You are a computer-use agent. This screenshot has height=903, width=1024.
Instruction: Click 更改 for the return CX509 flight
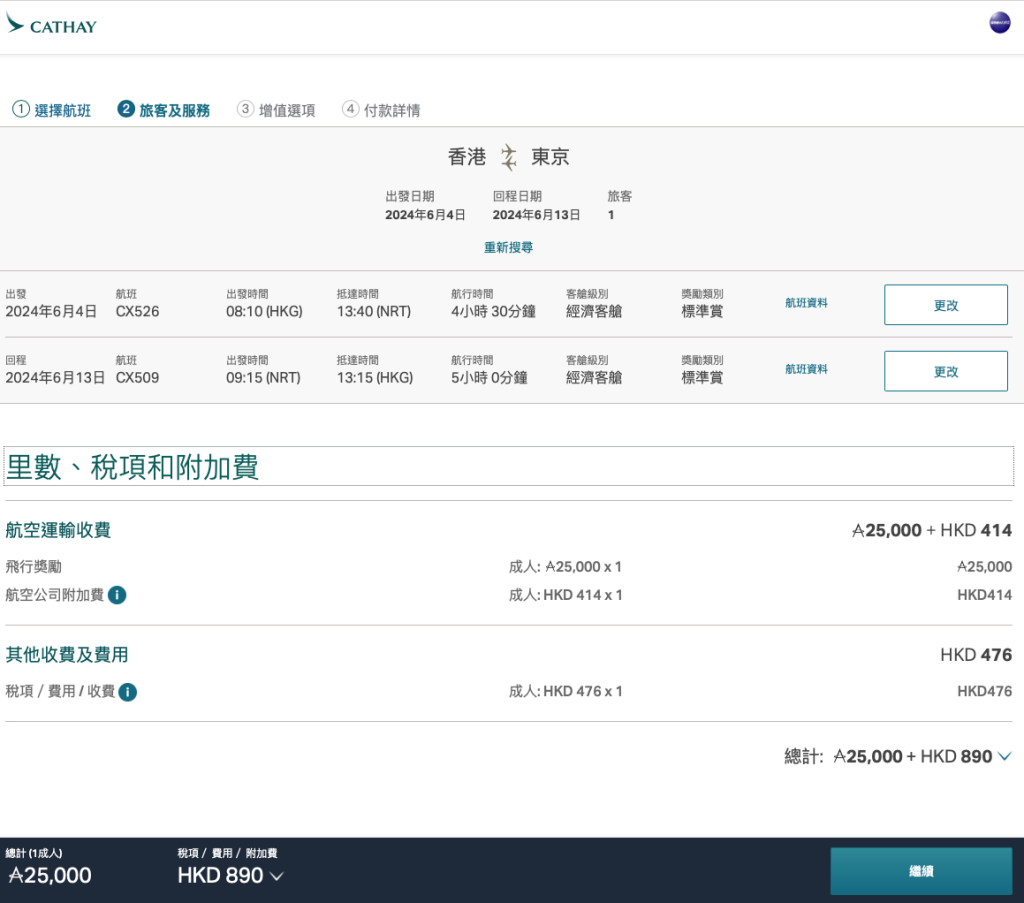[x=946, y=371]
